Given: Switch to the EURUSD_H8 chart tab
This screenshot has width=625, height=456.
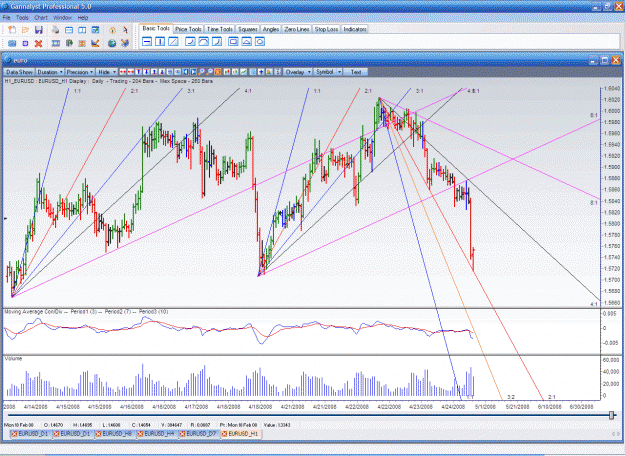Looking at the screenshot, I should tap(115, 434).
